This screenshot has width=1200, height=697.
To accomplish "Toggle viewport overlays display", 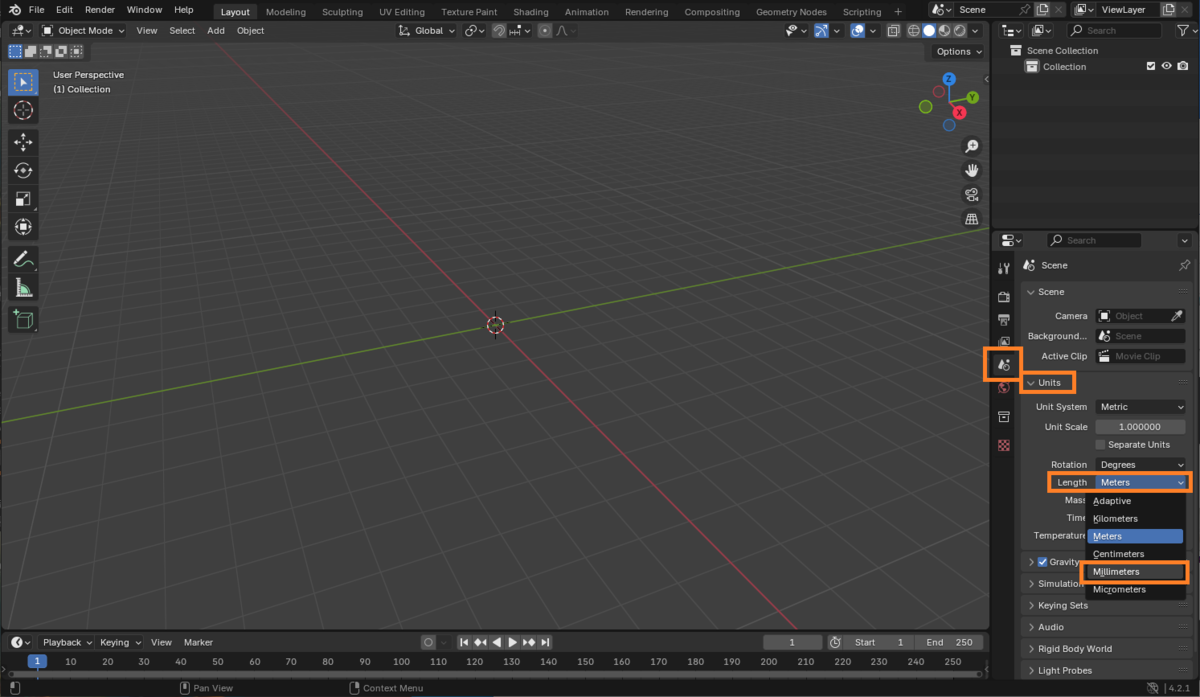I will coord(858,31).
